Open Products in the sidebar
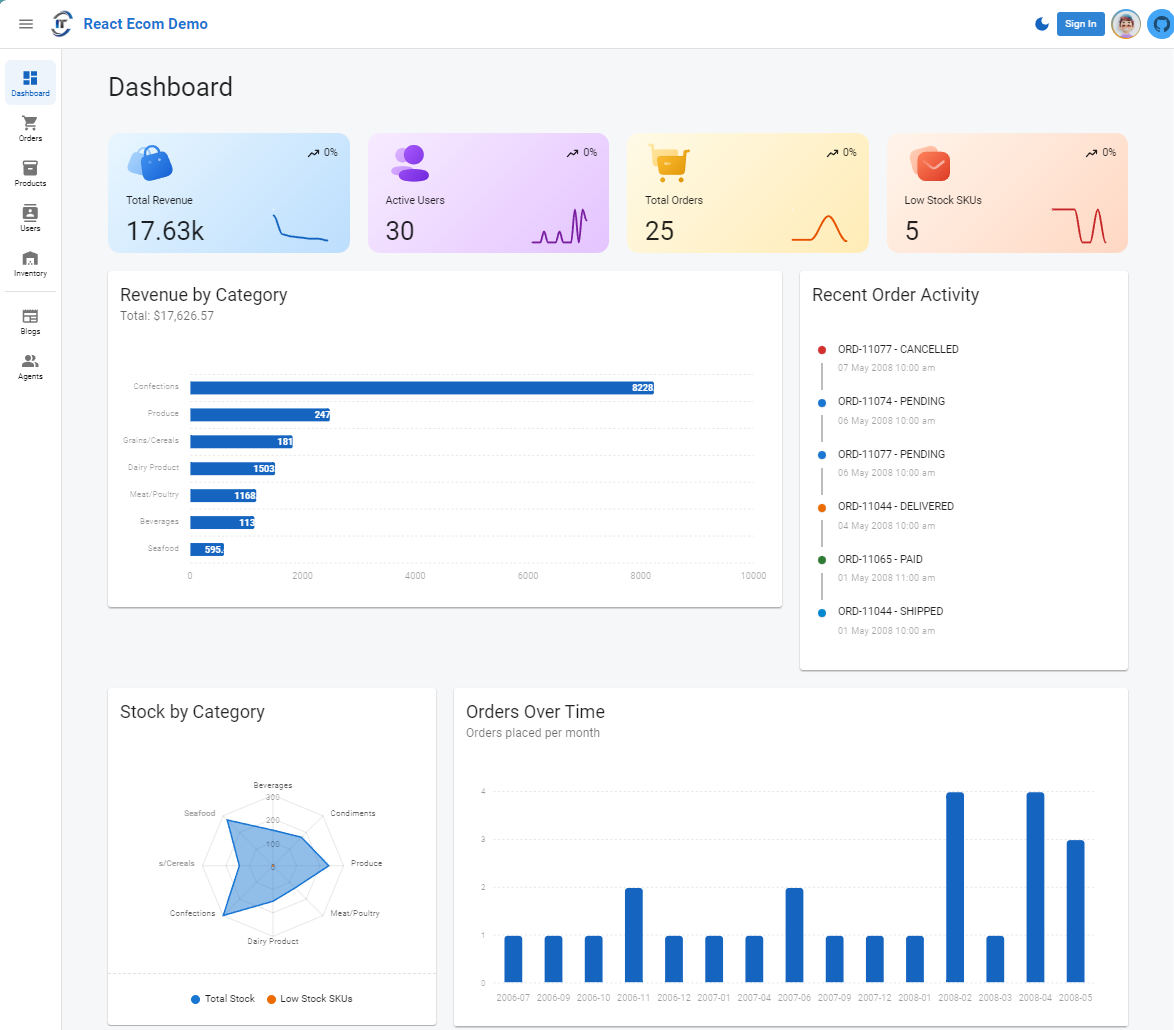 point(30,173)
